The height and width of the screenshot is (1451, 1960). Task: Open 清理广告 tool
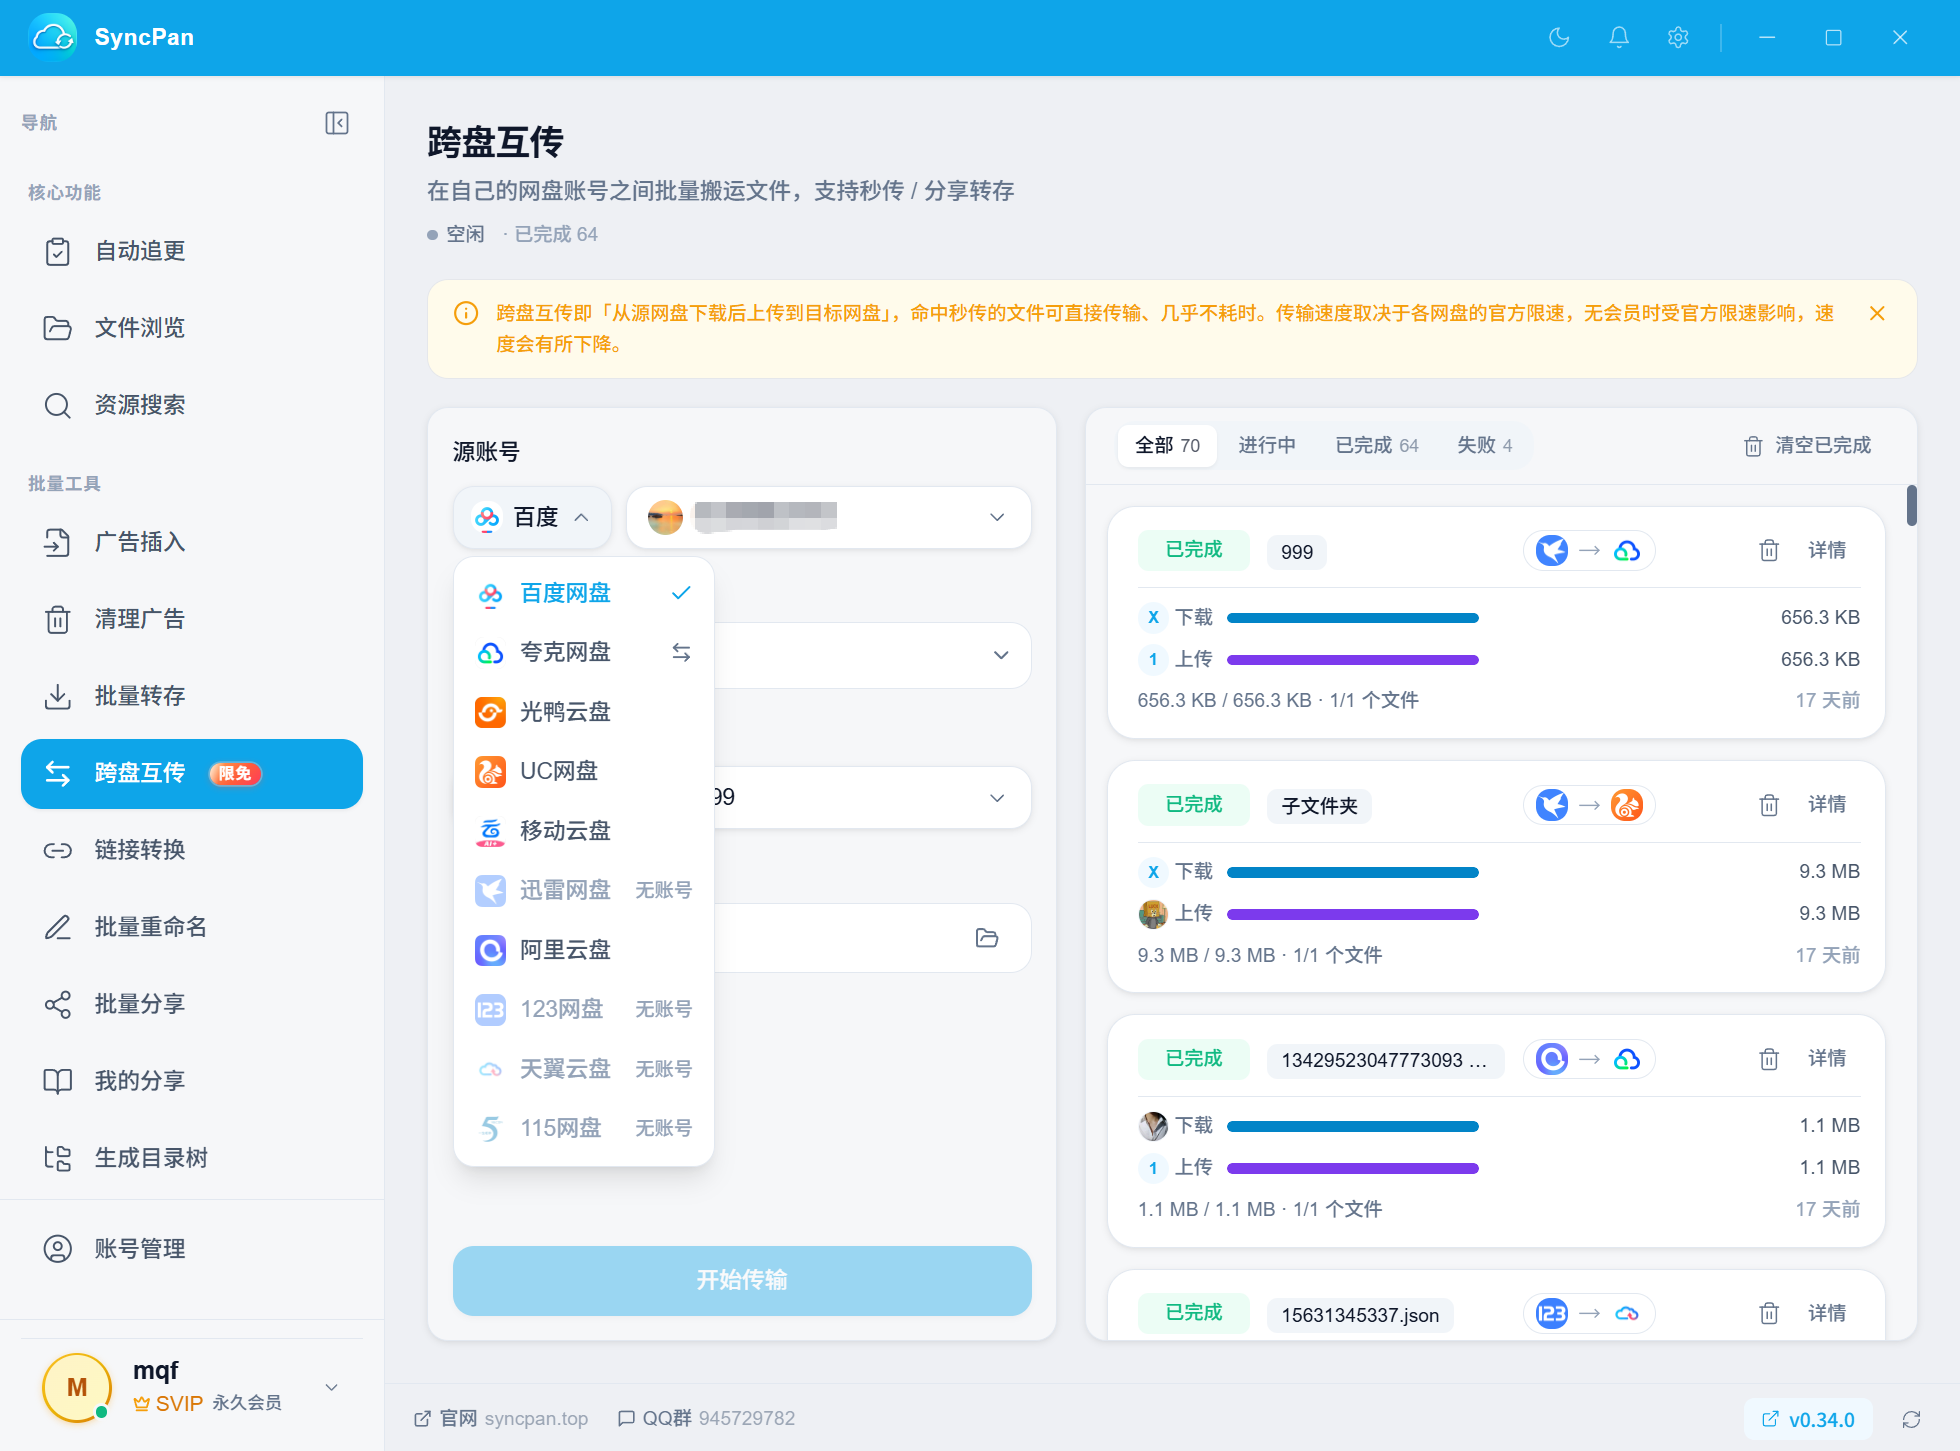point(192,619)
